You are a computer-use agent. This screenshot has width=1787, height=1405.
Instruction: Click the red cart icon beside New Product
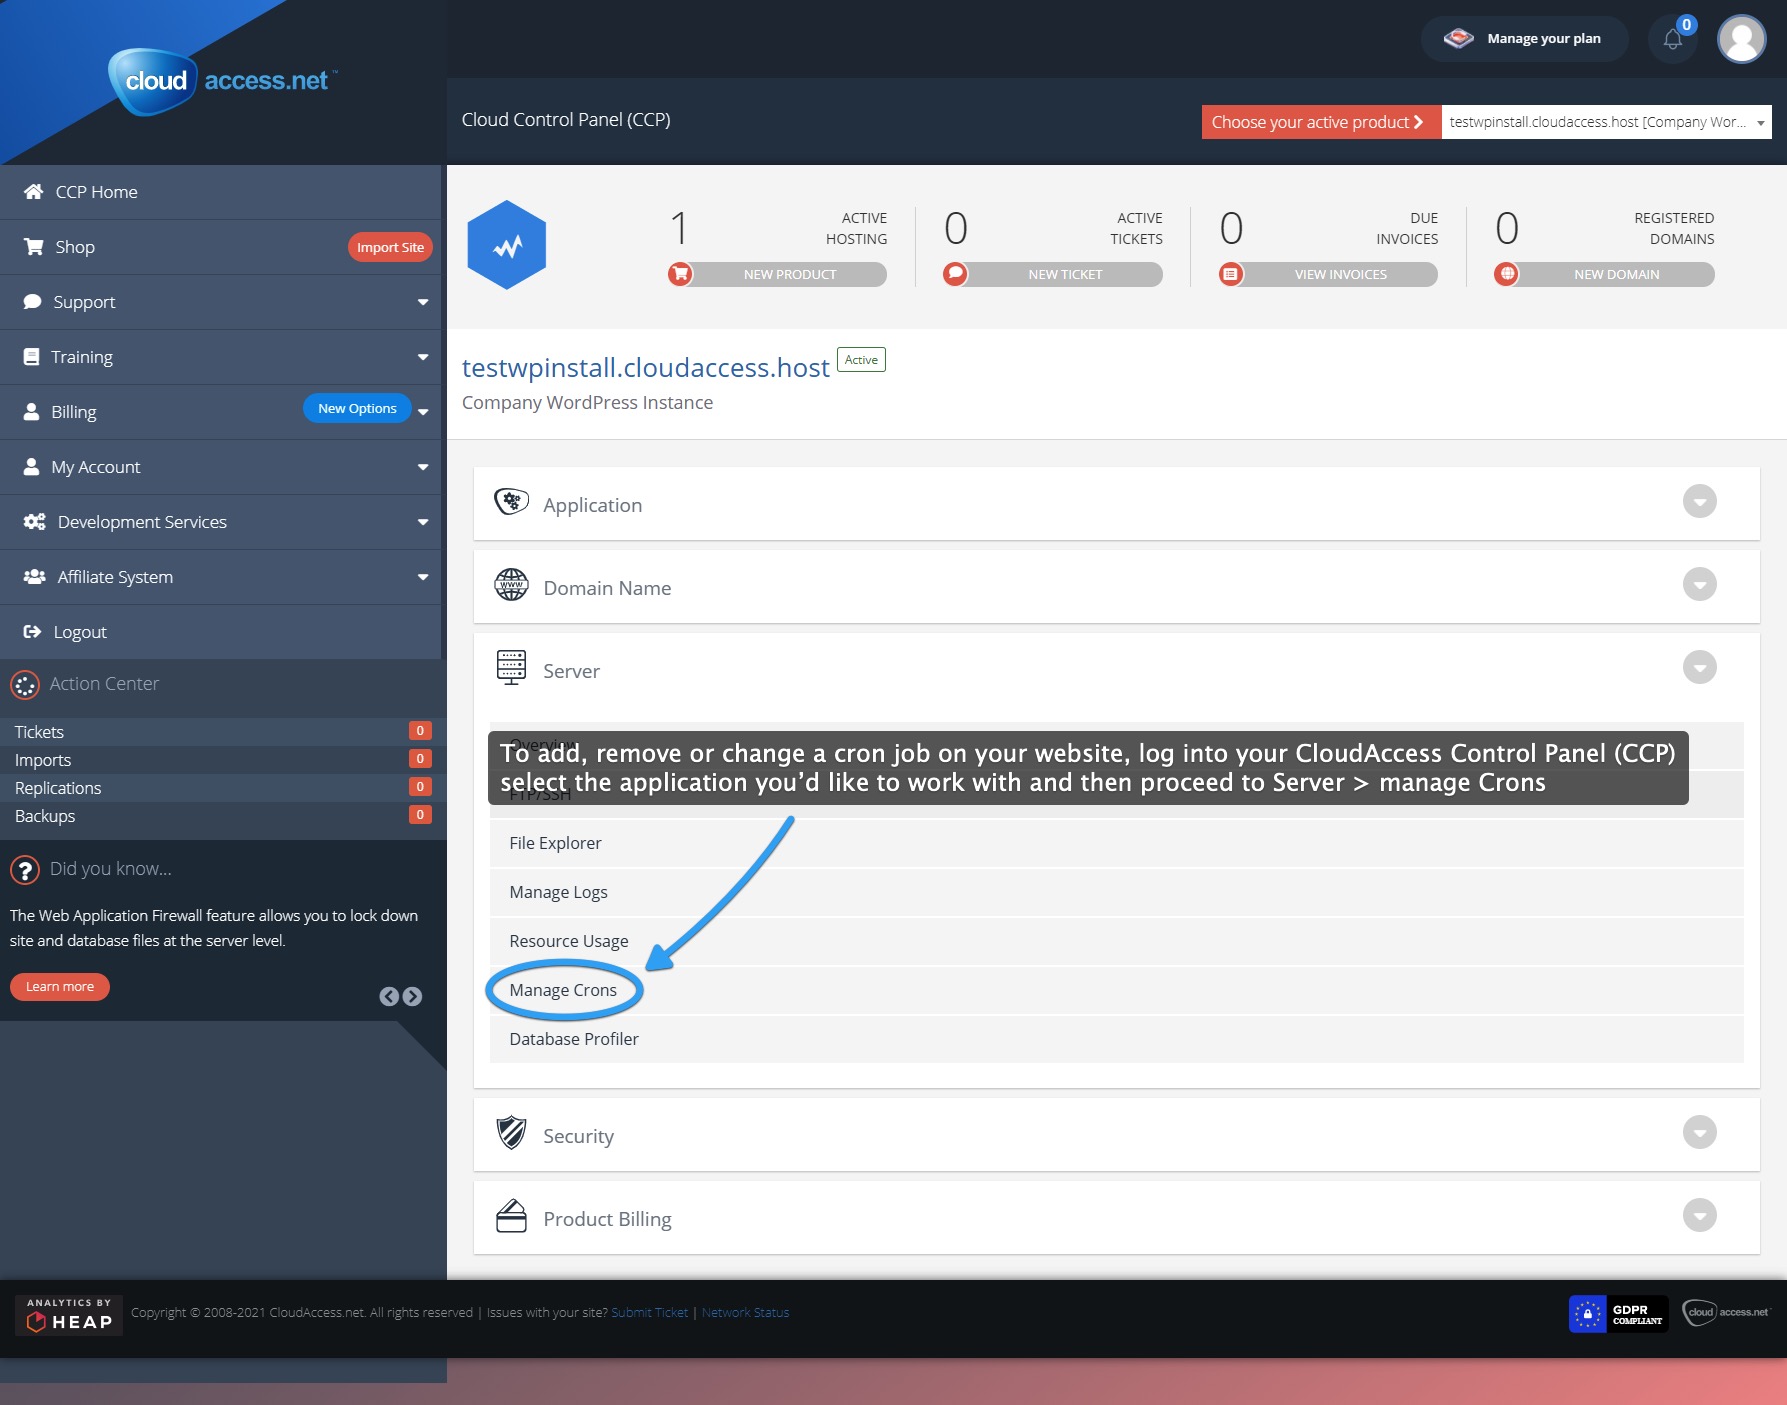tap(680, 274)
